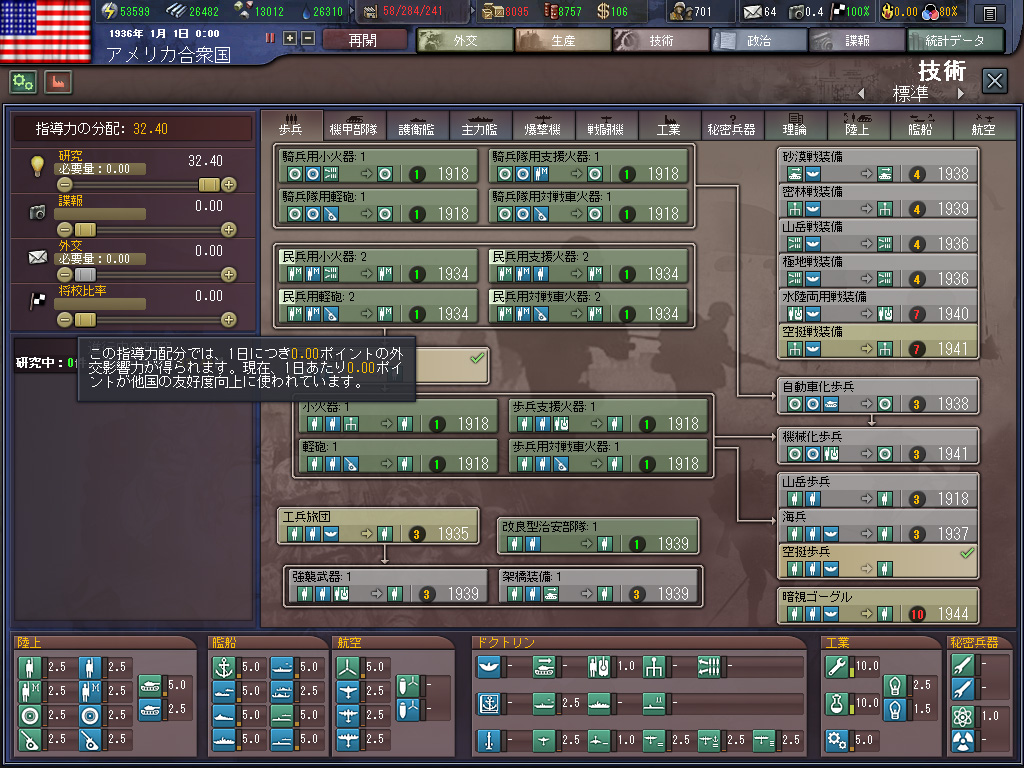This screenshot has width=1024, height=768.
Task: Click the checkmark on the partly hidden tech box
Action: click(477, 359)
